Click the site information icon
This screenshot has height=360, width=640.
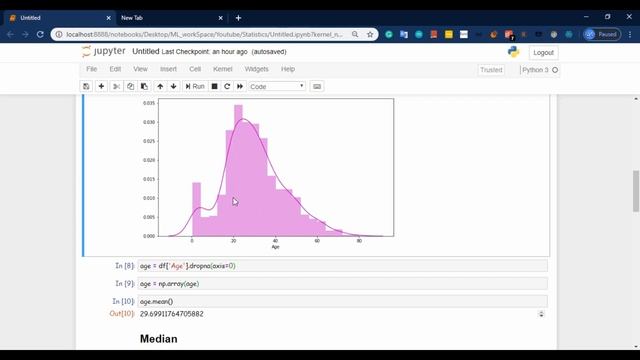click(x=59, y=35)
